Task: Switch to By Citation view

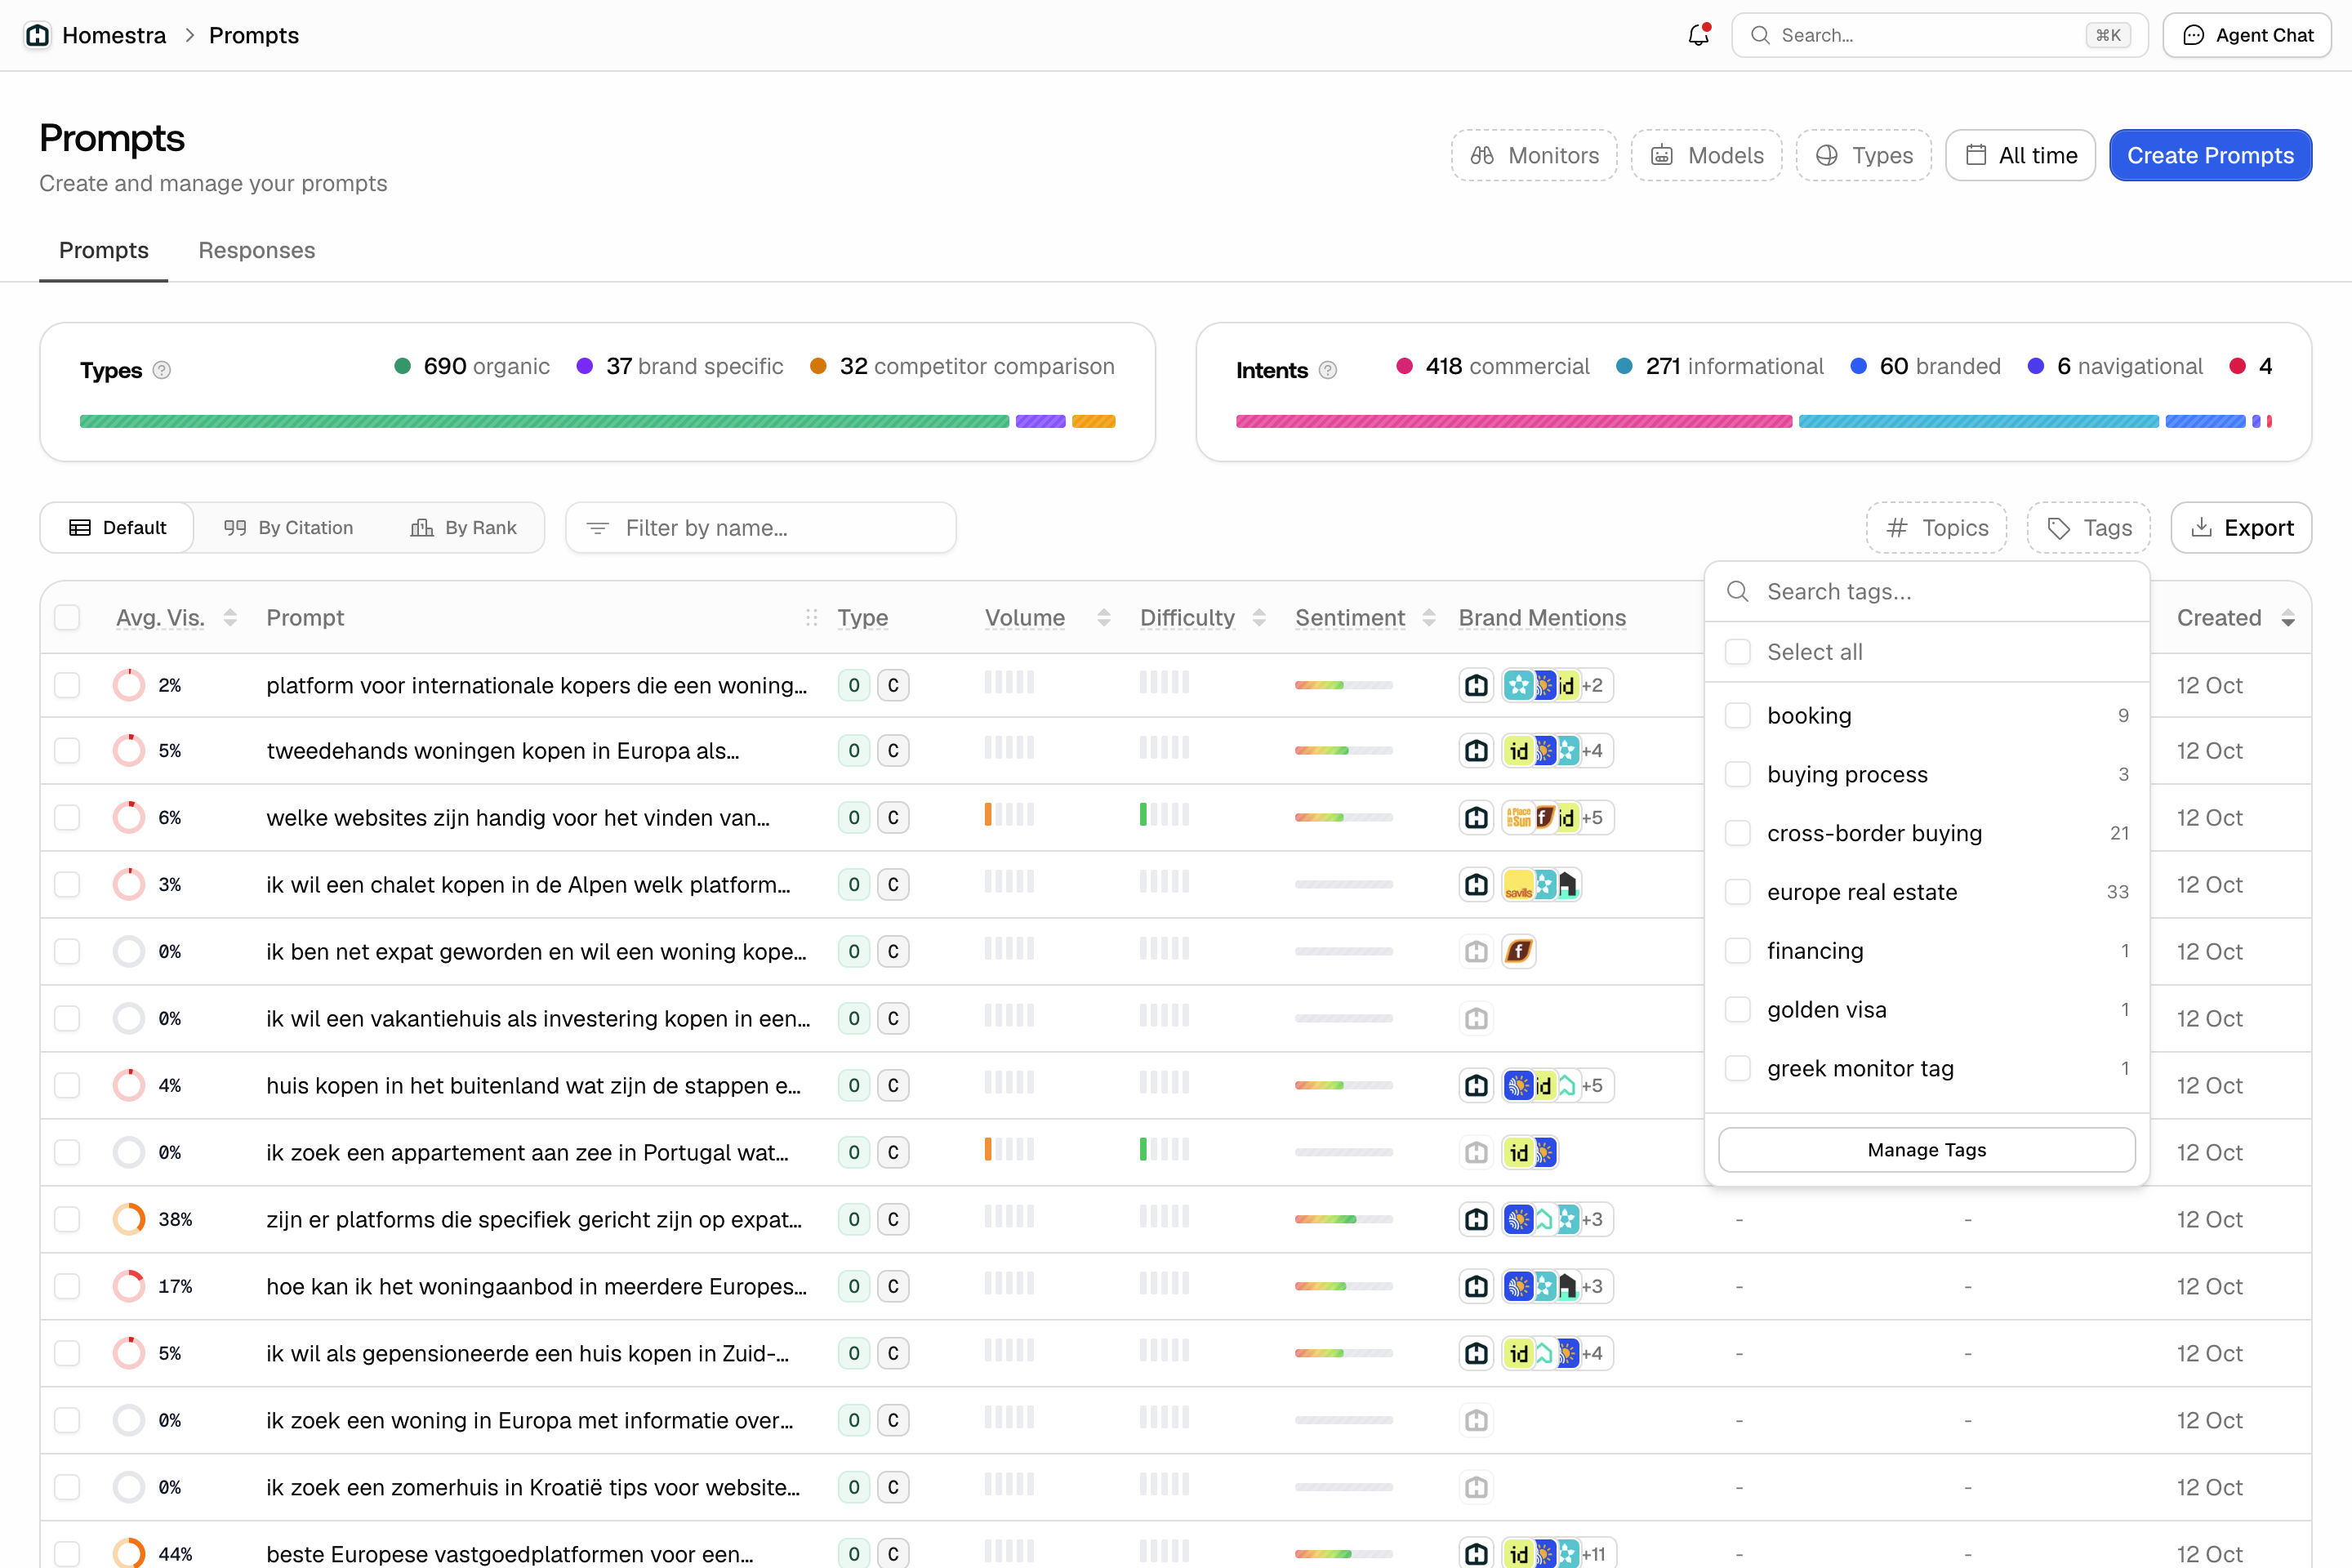Action: tap(288, 527)
